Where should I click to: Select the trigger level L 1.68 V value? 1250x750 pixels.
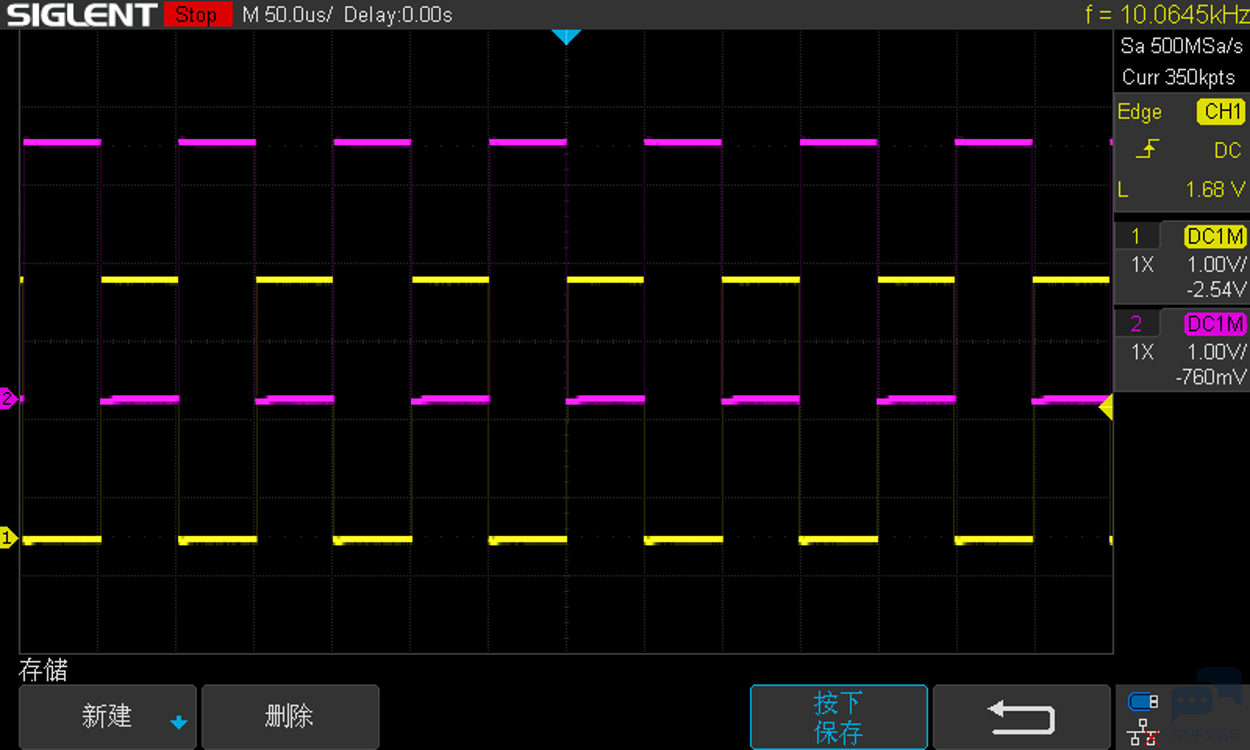click(1181, 189)
